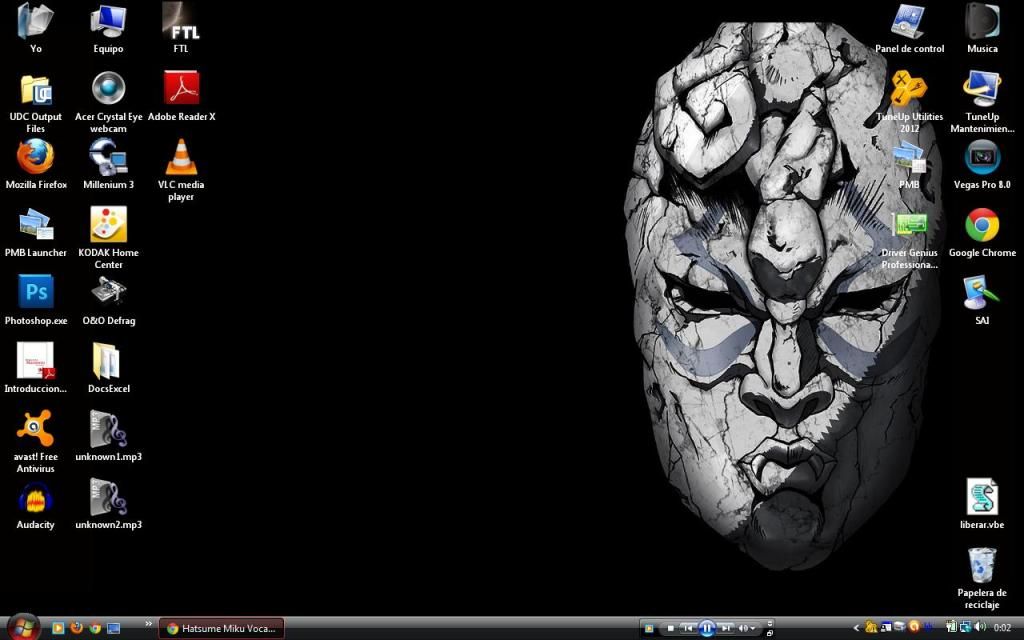Open Panel de control icon

(909, 29)
